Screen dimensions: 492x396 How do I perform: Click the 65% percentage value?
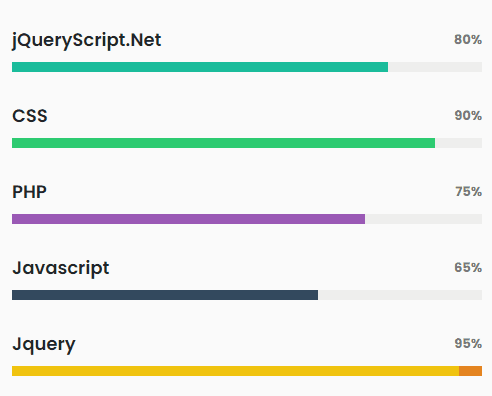[468, 267]
